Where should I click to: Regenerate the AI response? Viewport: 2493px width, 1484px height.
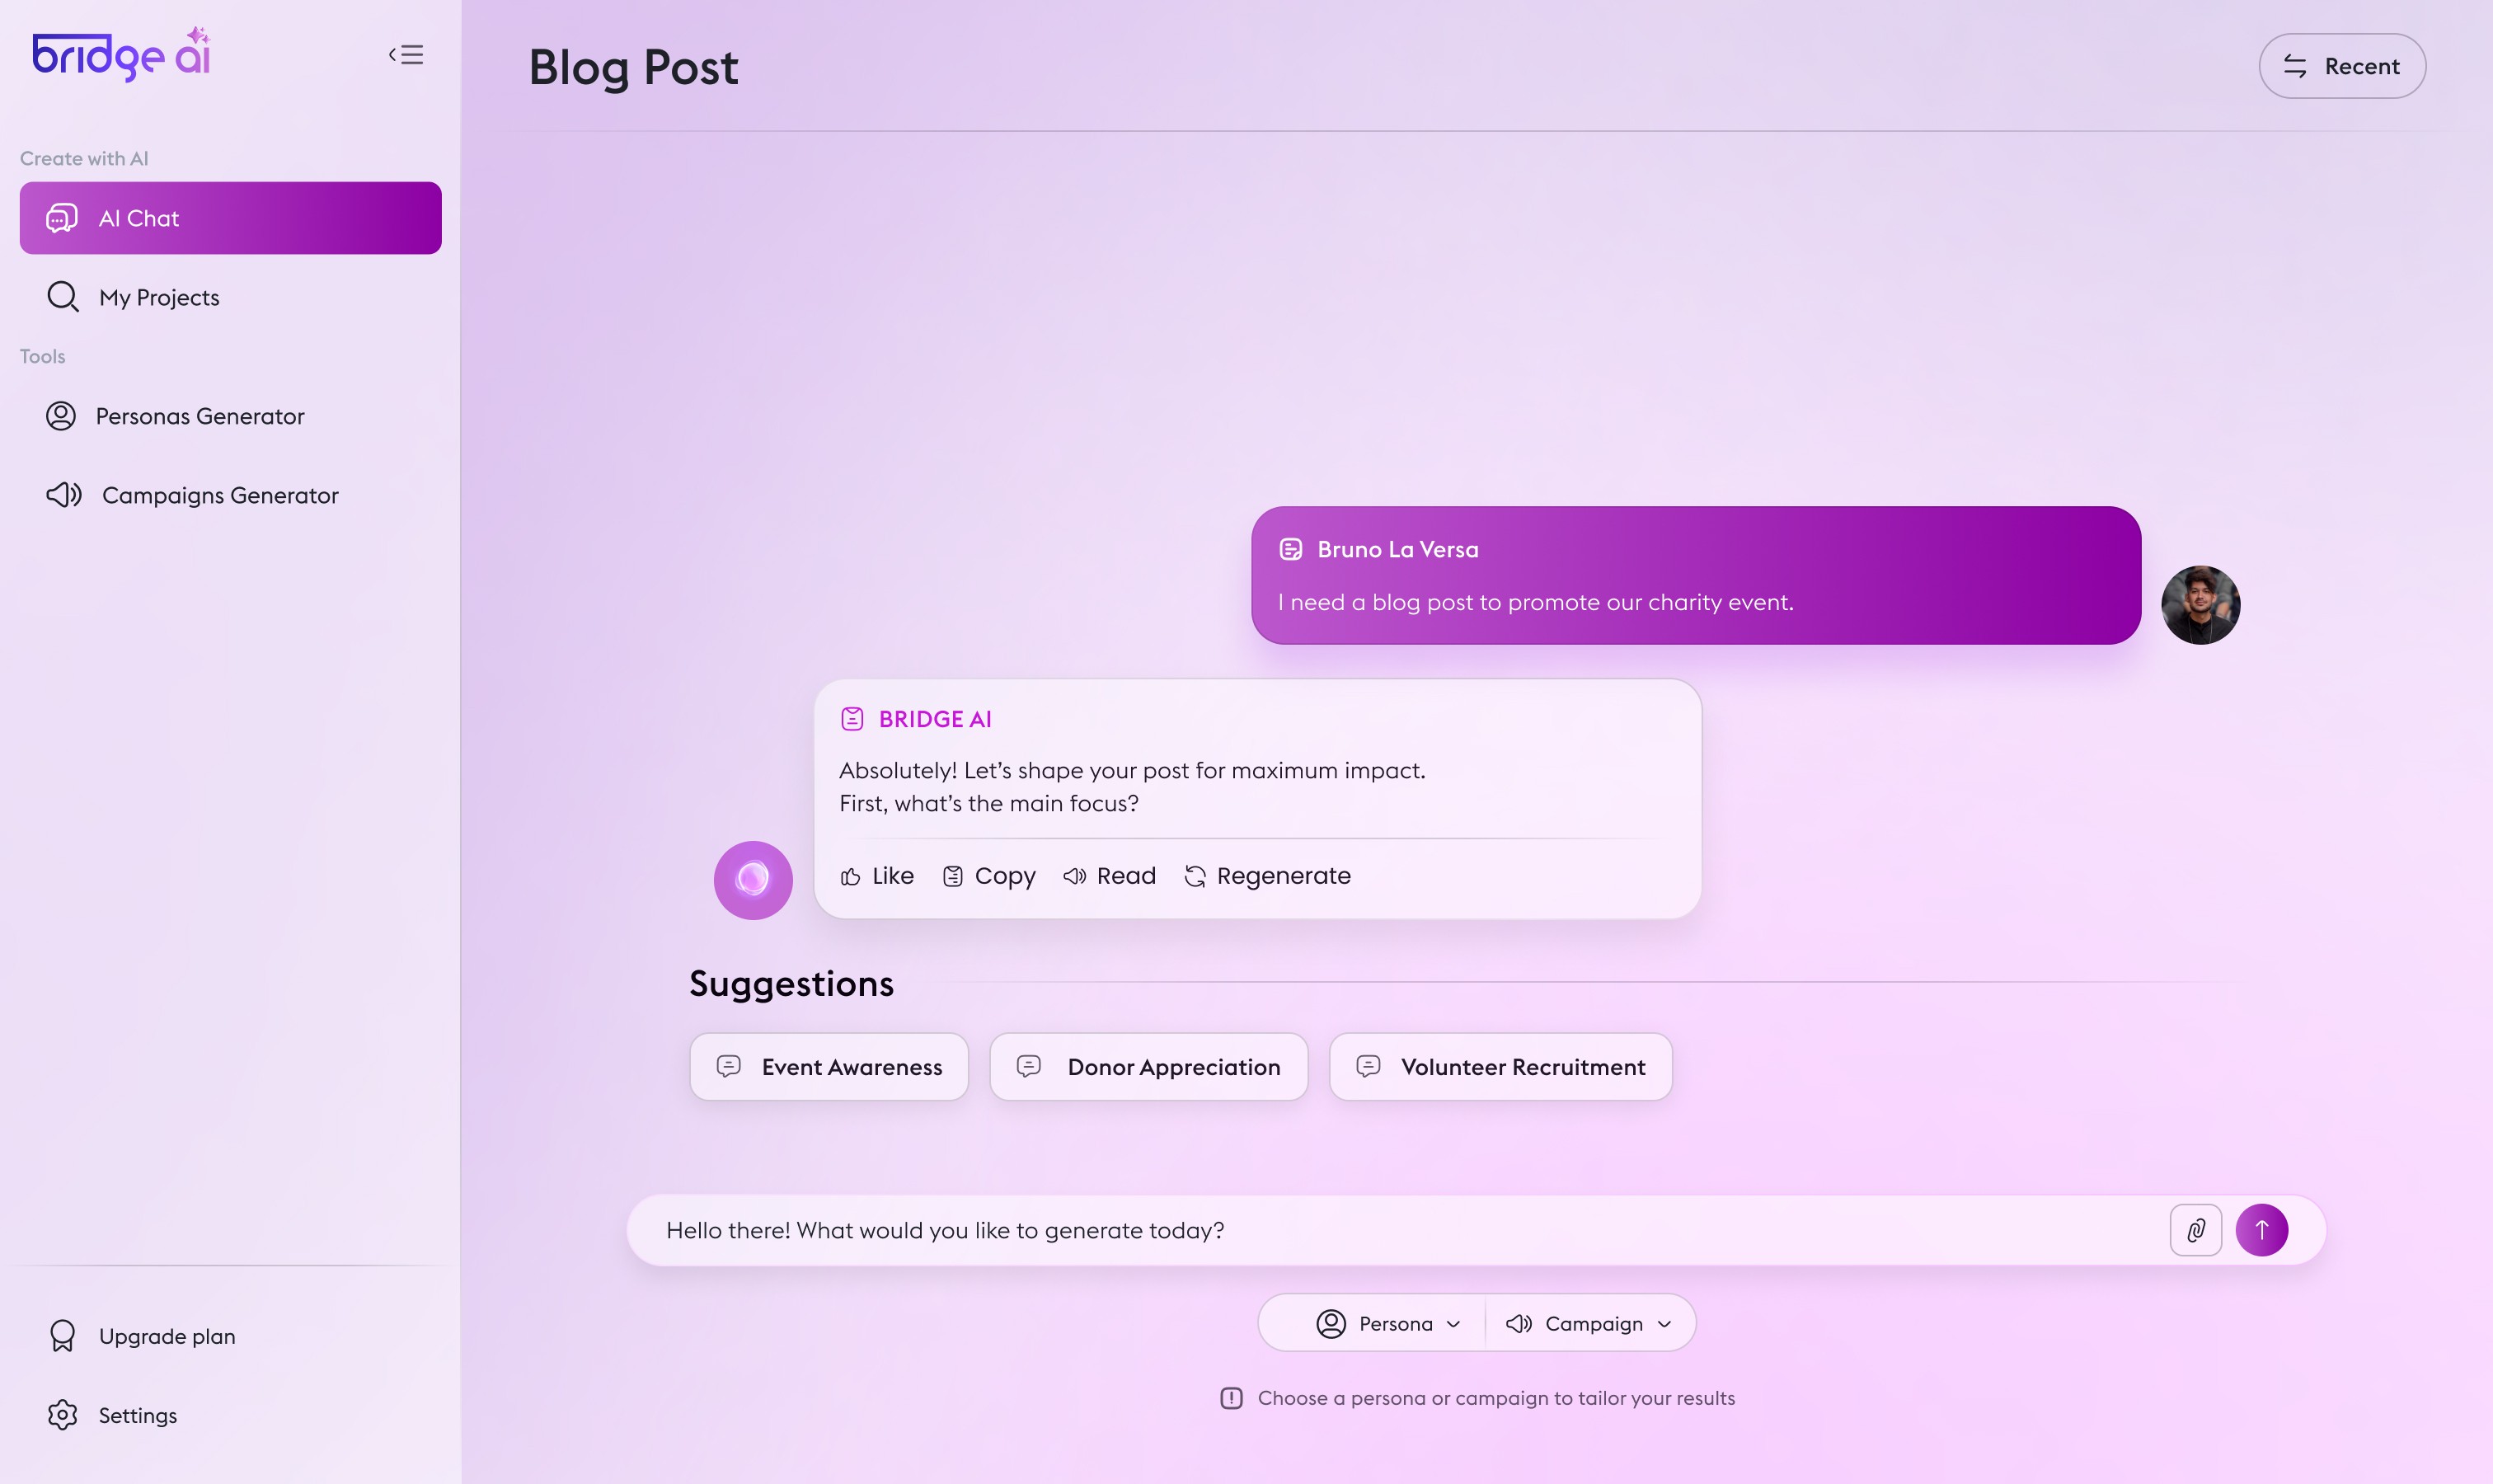click(1267, 877)
